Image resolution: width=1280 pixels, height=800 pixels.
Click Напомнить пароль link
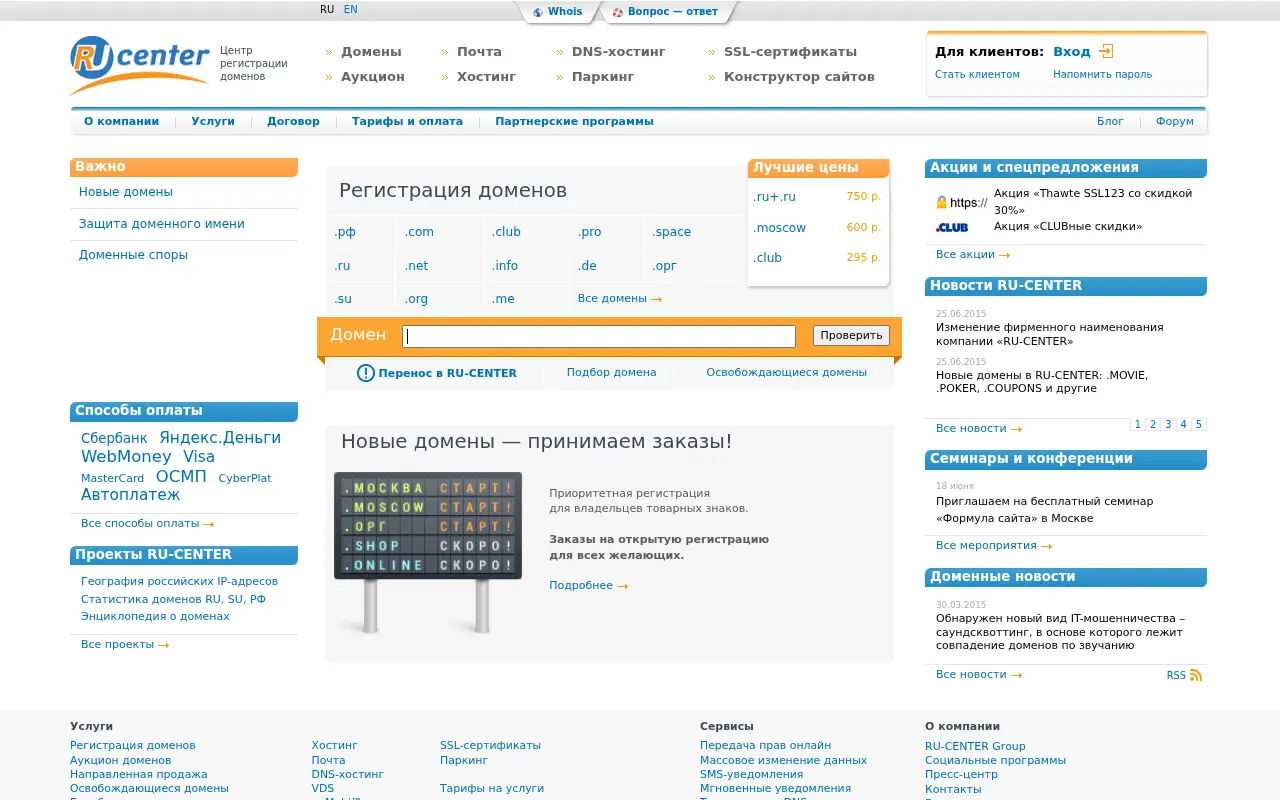click(x=1102, y=74)
